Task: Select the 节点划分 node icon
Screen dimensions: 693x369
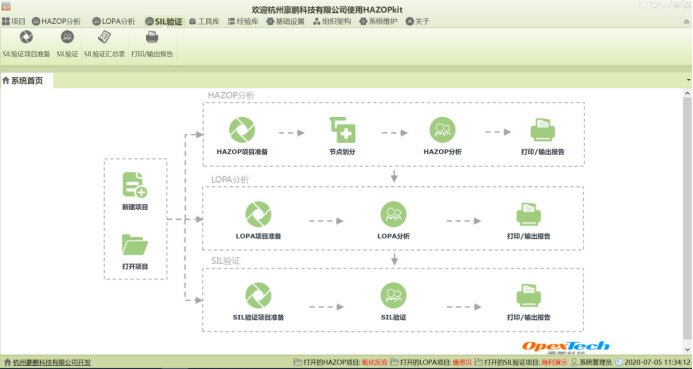Action: [343, 130]
